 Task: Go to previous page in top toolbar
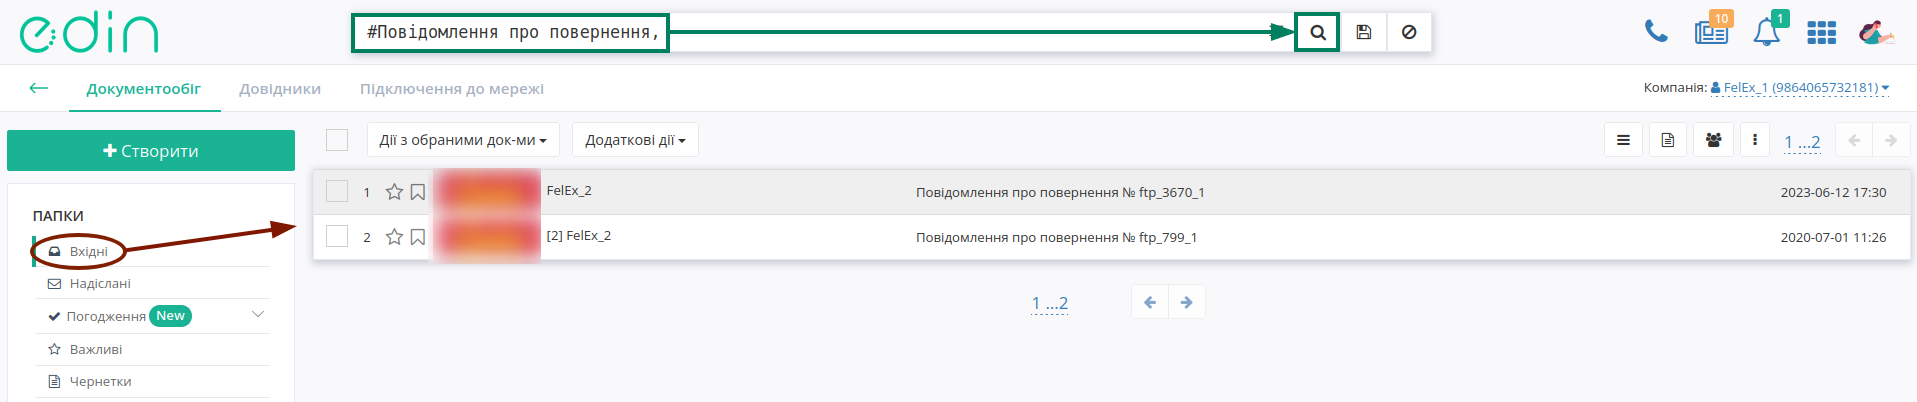coord(1854,140)
